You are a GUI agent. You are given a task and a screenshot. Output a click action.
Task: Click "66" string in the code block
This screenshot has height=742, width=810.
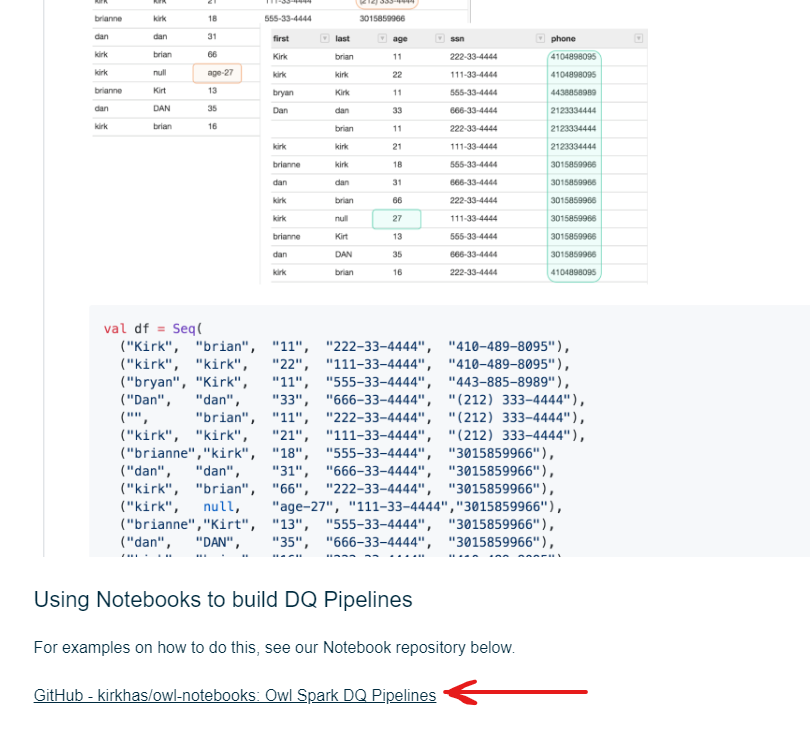click(x=287, y=489)
